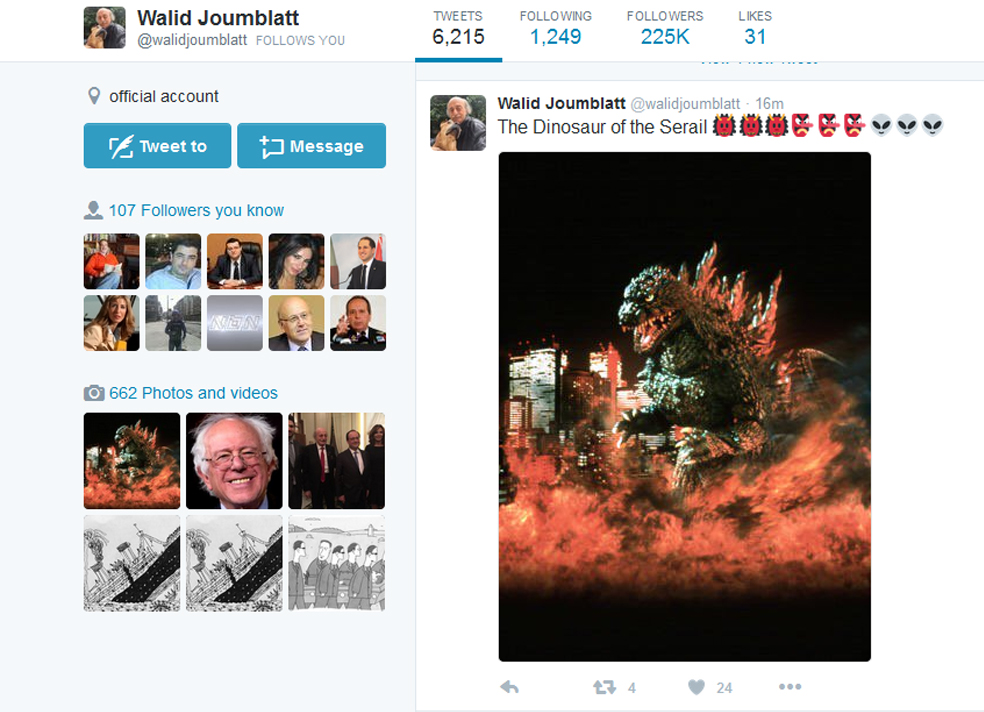Open the Tweets 6,215 tab
This screenshot has width=984, height=712.
[x=458, y=29]
